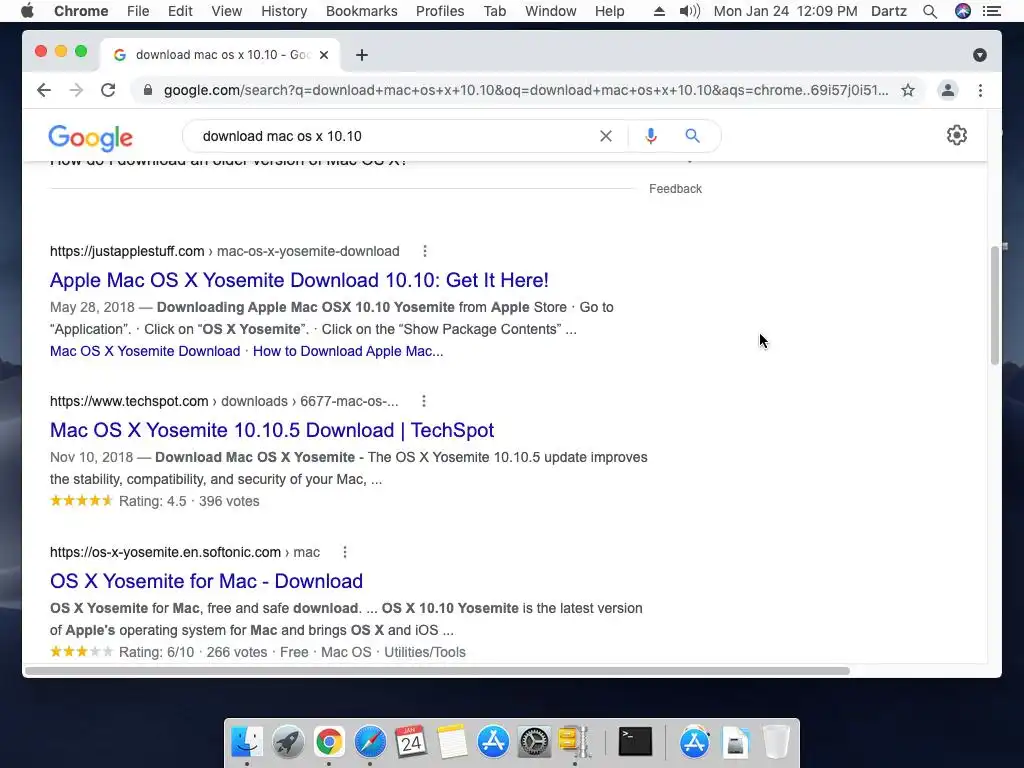The width and height of the screenshot is (1024, 768).
Task: Follow the 'Mac OS X Yosemite Download' sitelink
Action: [145, 351]
